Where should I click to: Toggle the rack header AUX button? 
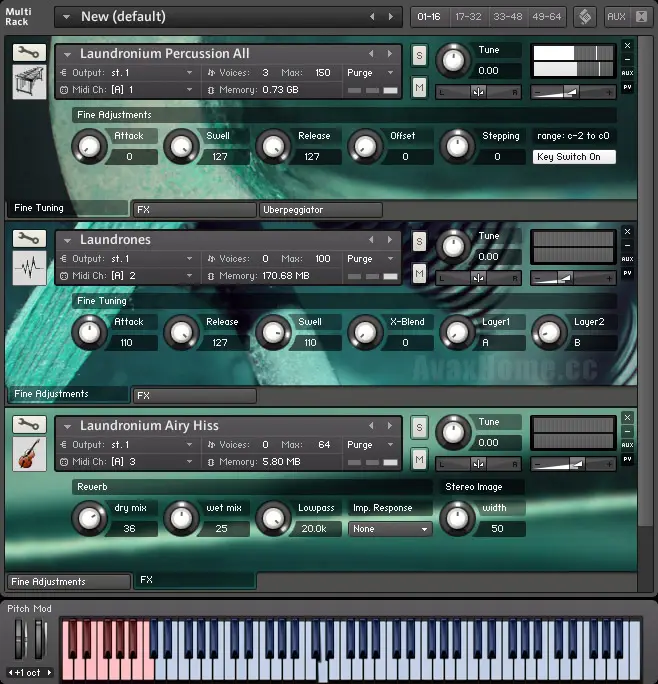coord(616,17)
